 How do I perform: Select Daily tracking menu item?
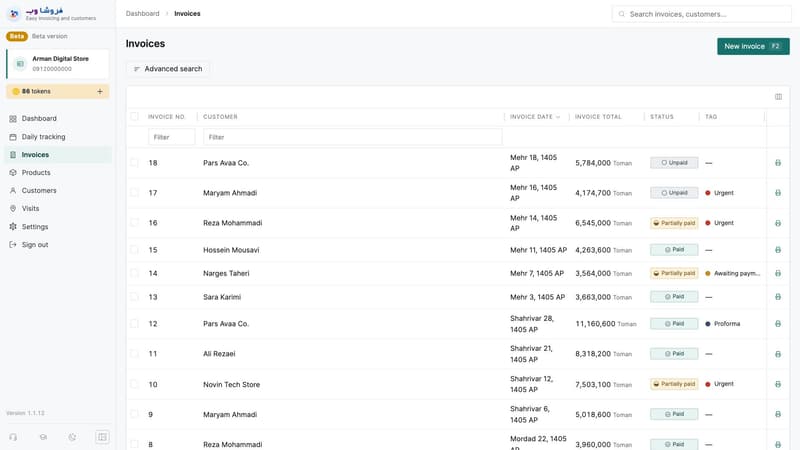click(58, 137)
